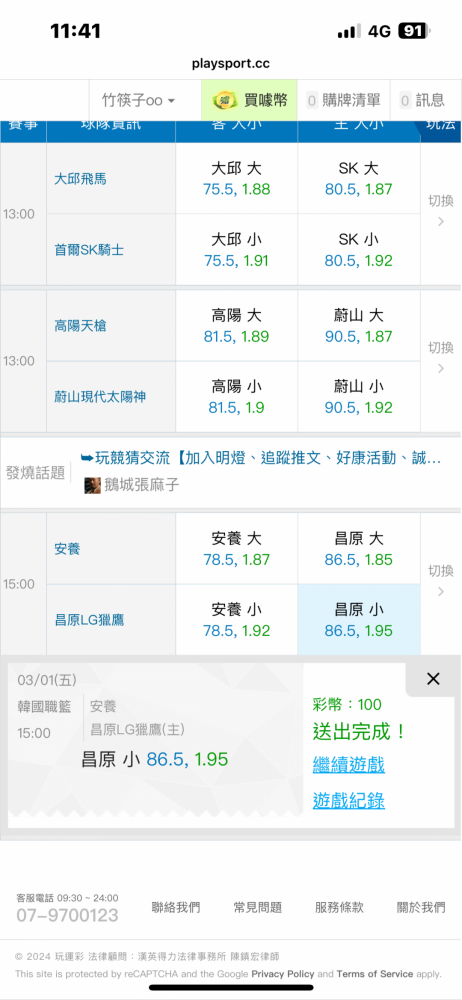Open the Privacy Policy link
The width and height of the screenshot is (462, 1000).
(283, 974)
